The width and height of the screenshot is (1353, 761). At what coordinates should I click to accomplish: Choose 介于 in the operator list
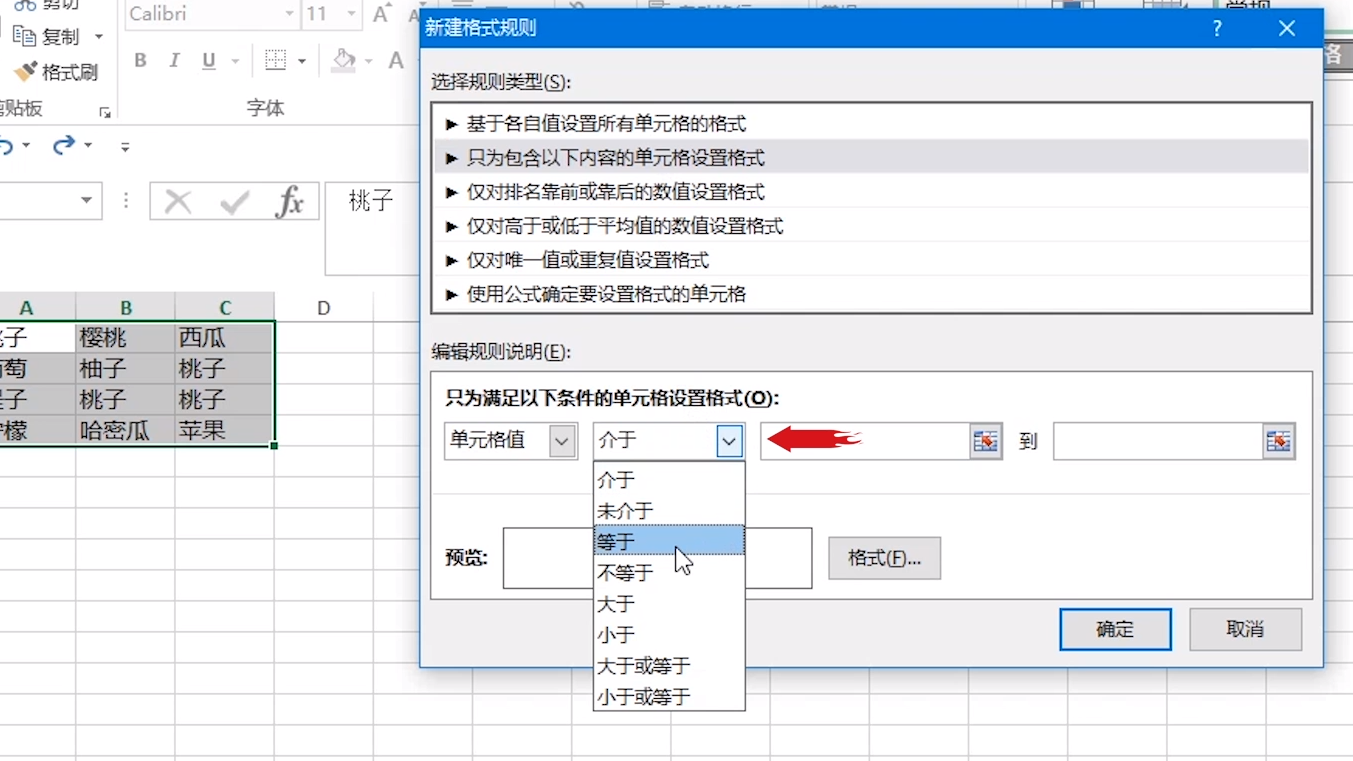669,479
